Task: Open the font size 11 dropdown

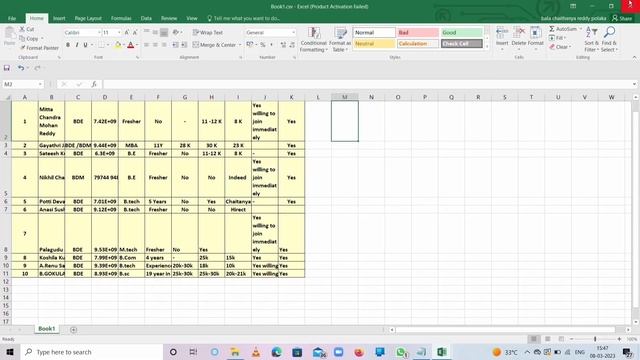Action: (119, 32)
